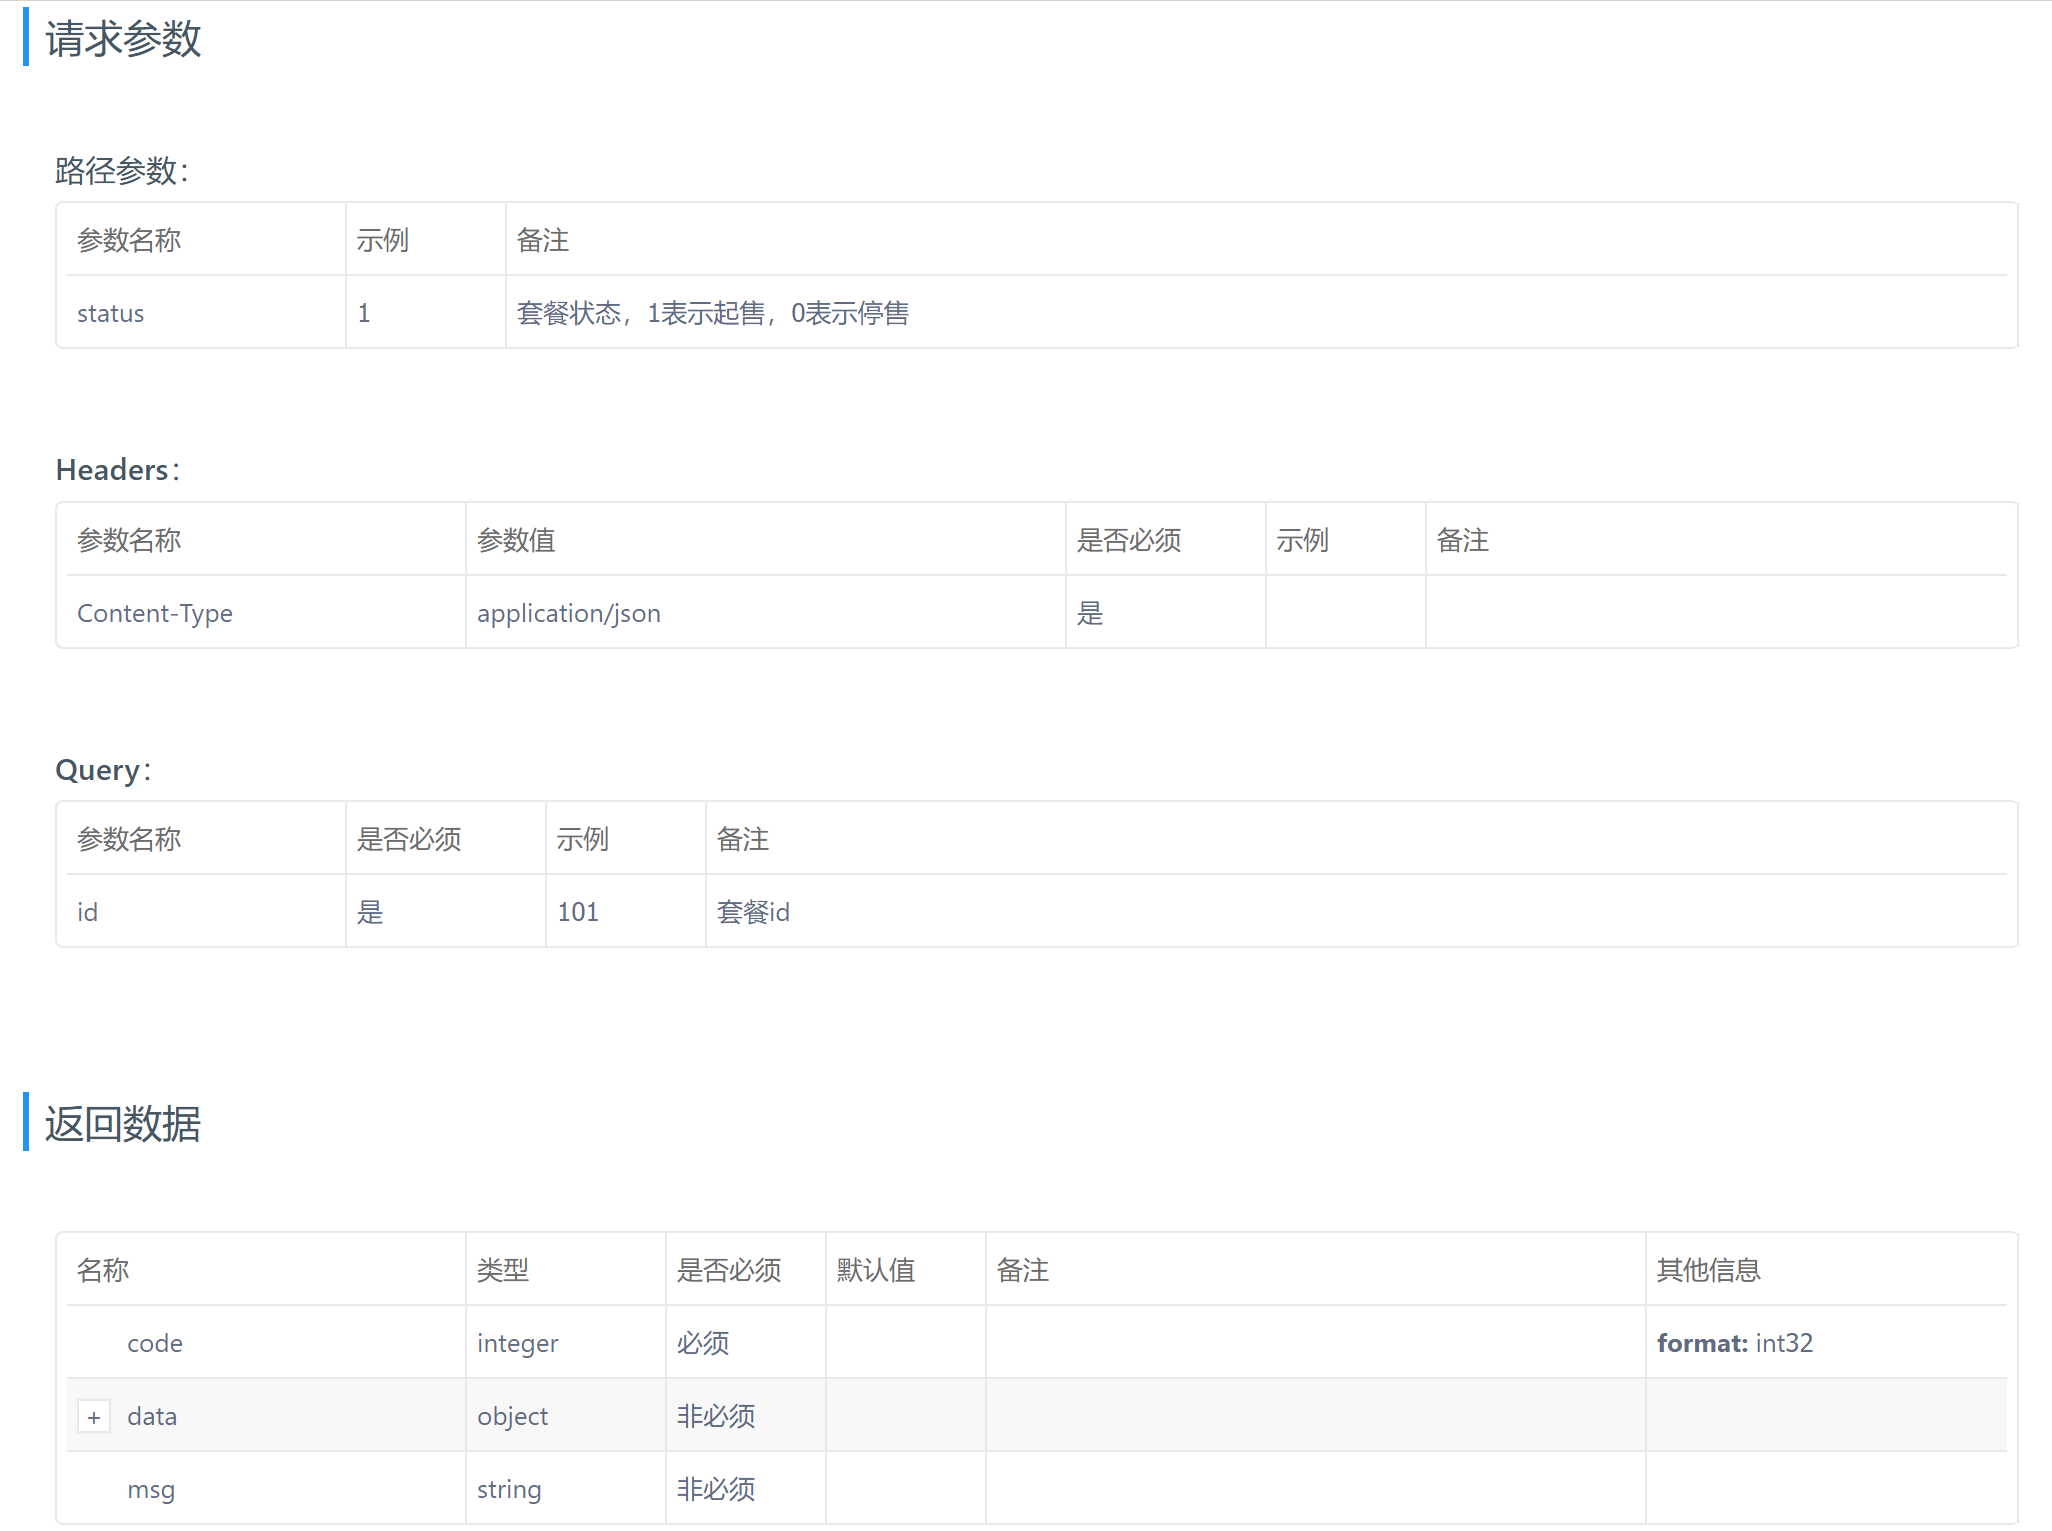Click the status parameter name cell
This screenshot has height=1531, width=2052.
pos(111,314)
